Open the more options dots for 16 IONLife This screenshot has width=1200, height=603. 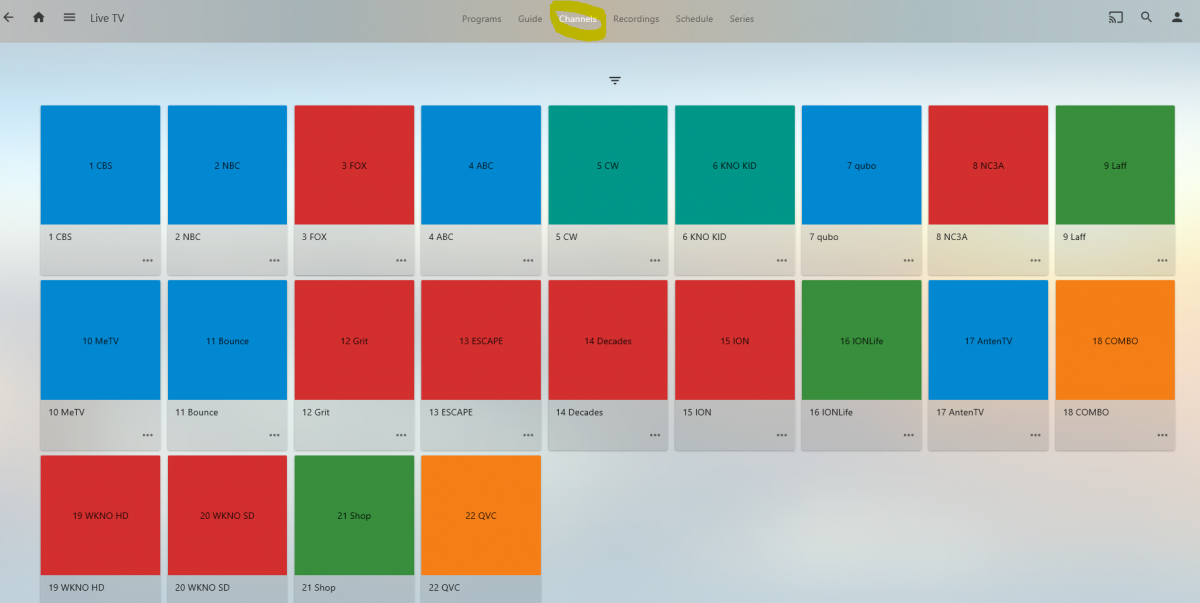[909, 435]
